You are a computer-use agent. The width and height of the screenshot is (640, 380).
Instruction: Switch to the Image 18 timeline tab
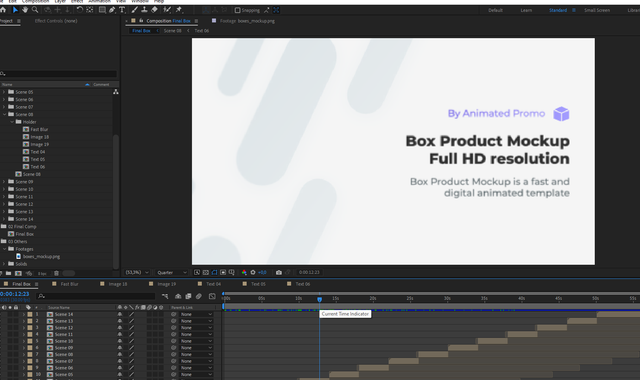point(118,284)
